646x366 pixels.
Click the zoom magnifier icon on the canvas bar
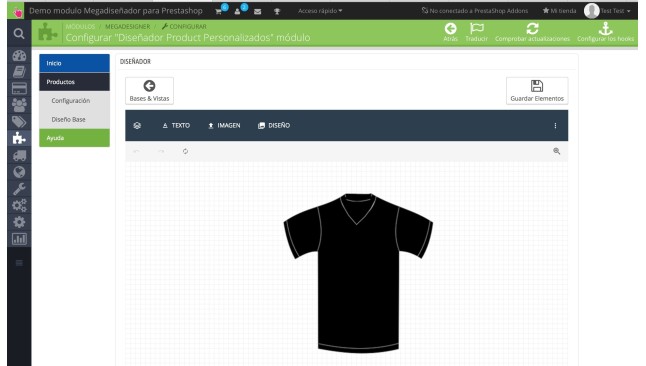(x=557, y=151)
